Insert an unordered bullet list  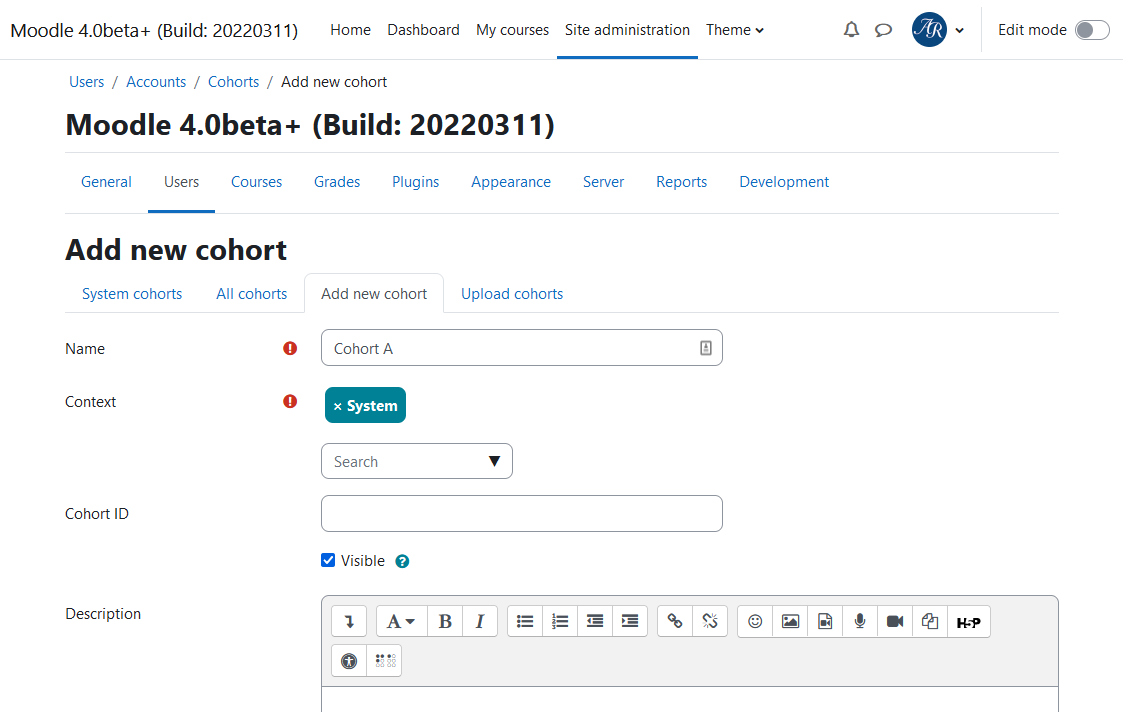[x=525, y=621]
